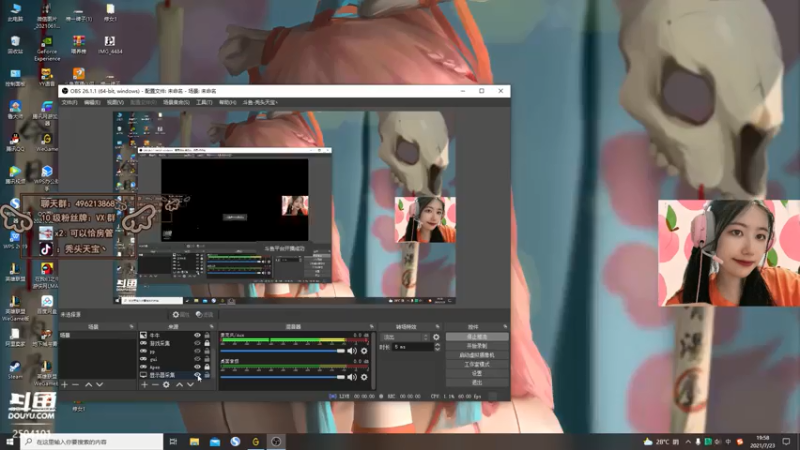Remove the selected scene with the minus button
Viewport: 800px width, 450px height.
pos(76,384)
